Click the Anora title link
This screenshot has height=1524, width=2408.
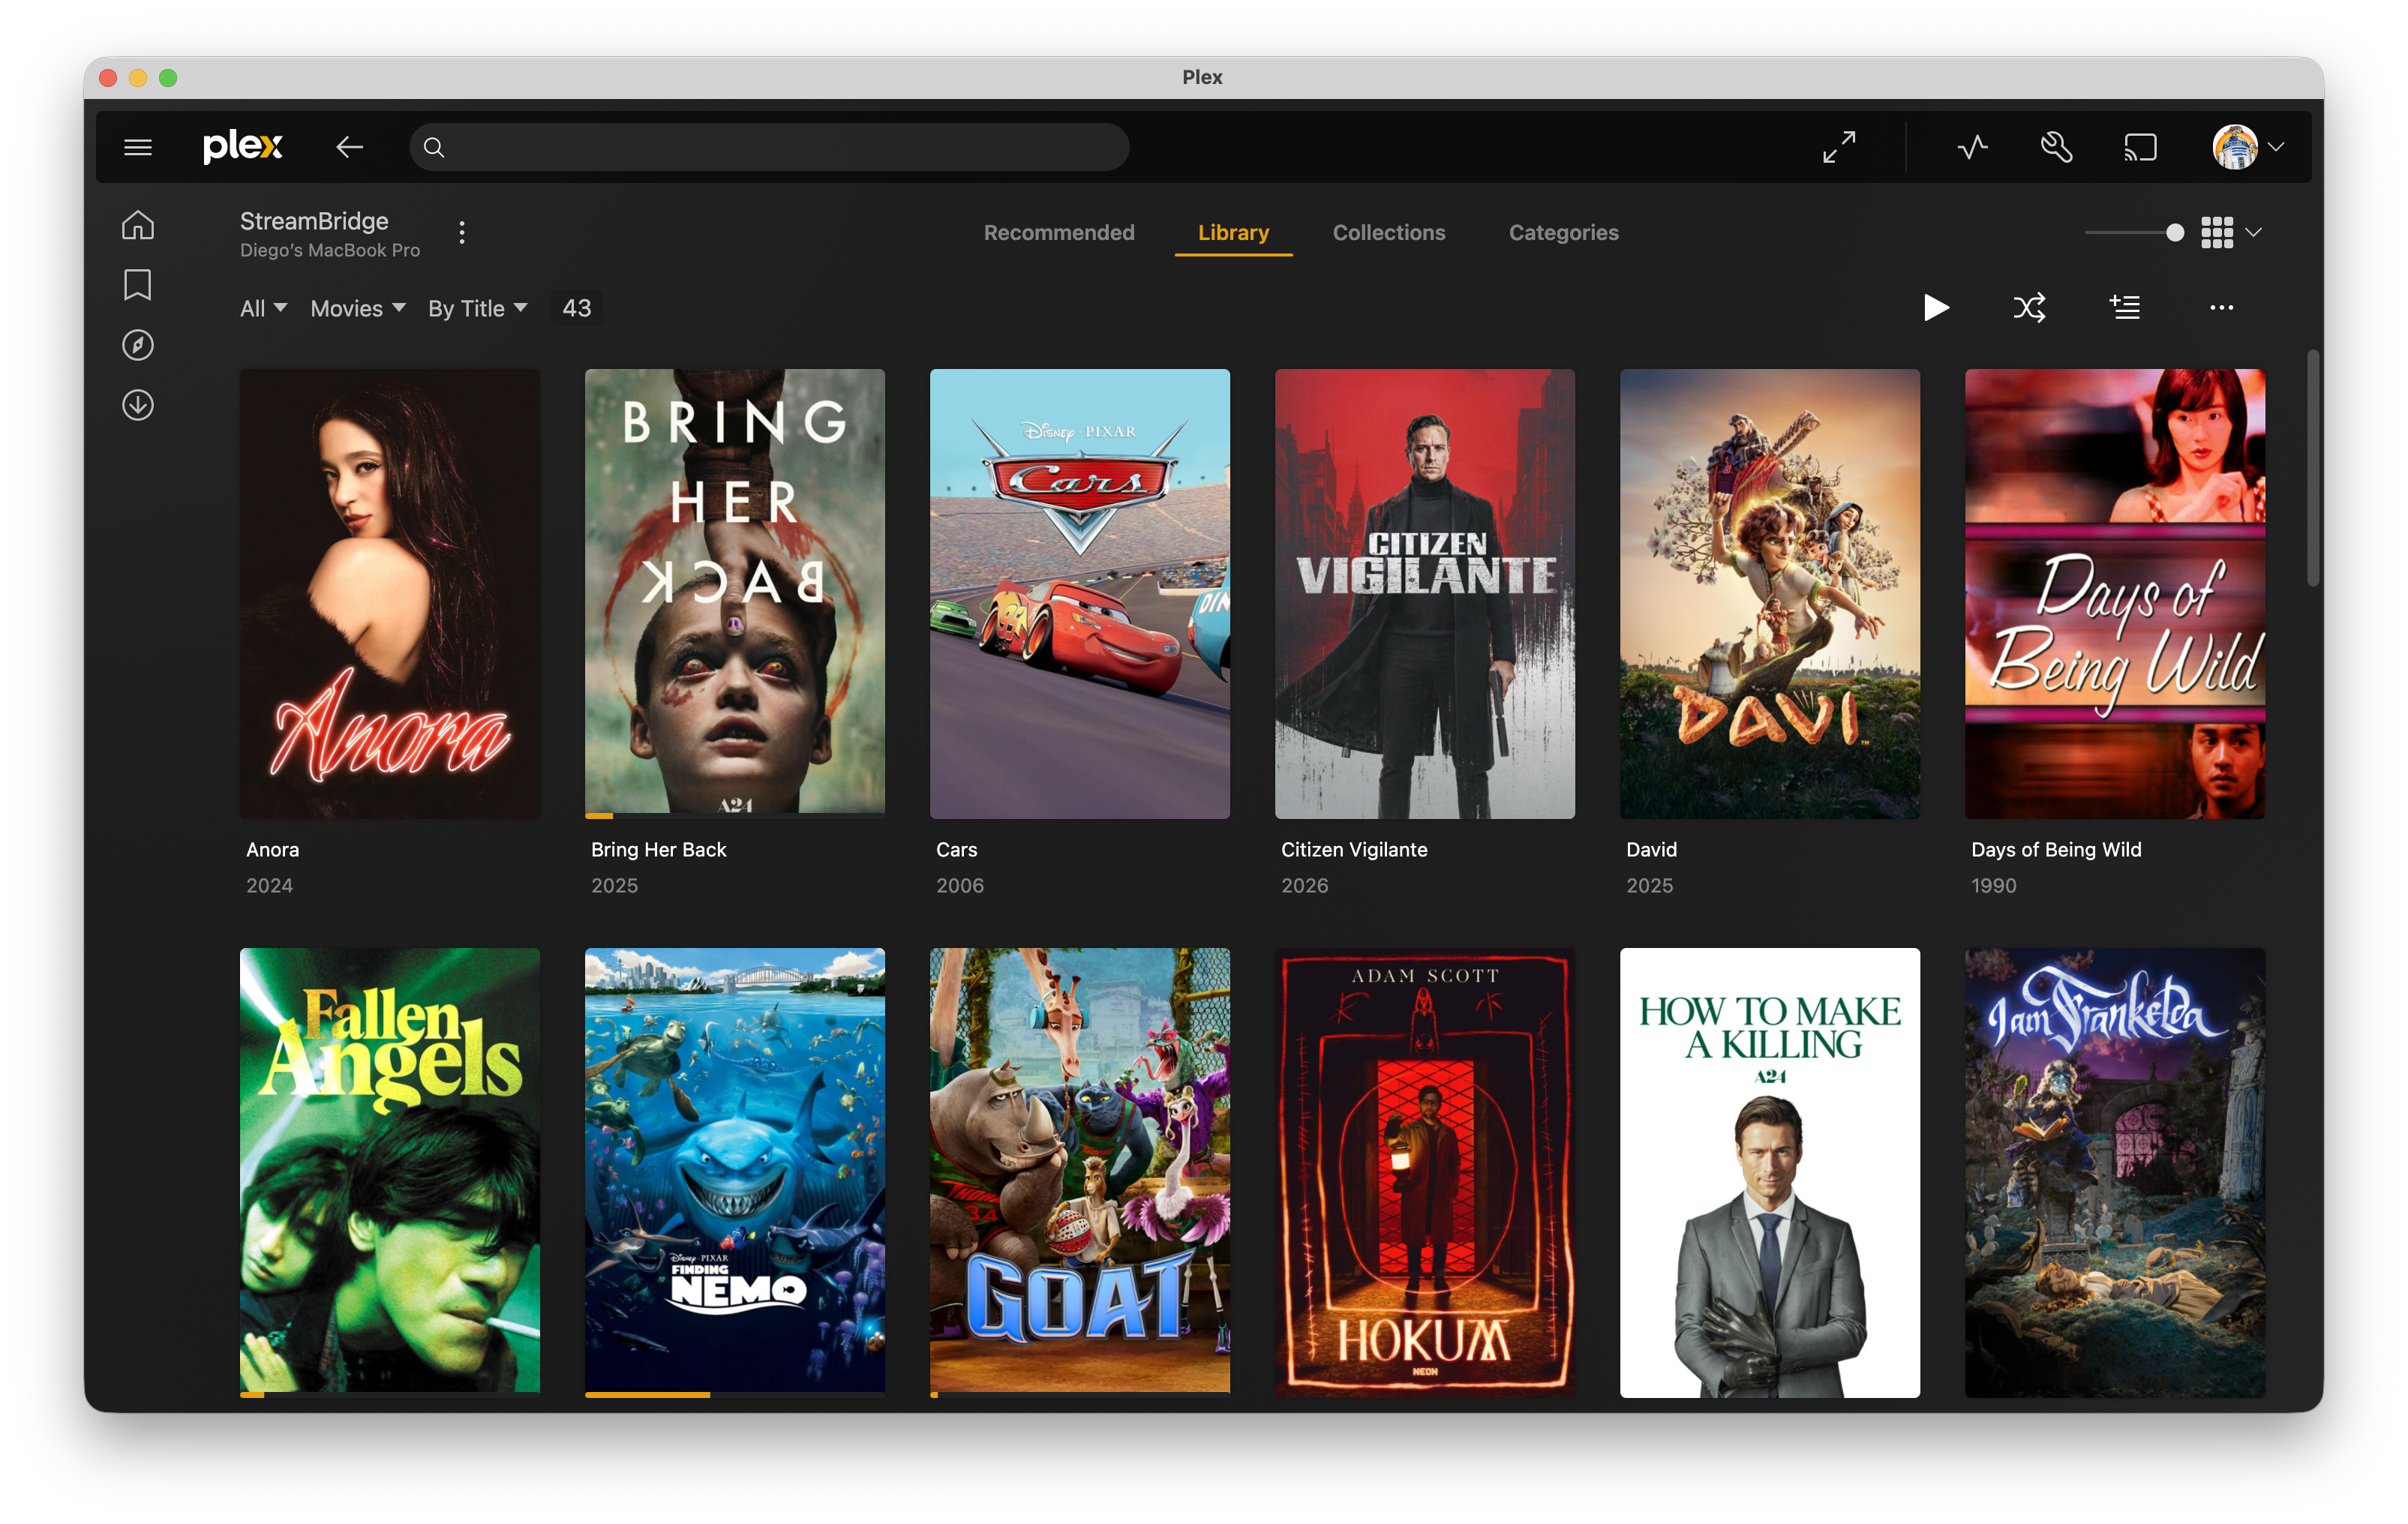coord(272,850)
